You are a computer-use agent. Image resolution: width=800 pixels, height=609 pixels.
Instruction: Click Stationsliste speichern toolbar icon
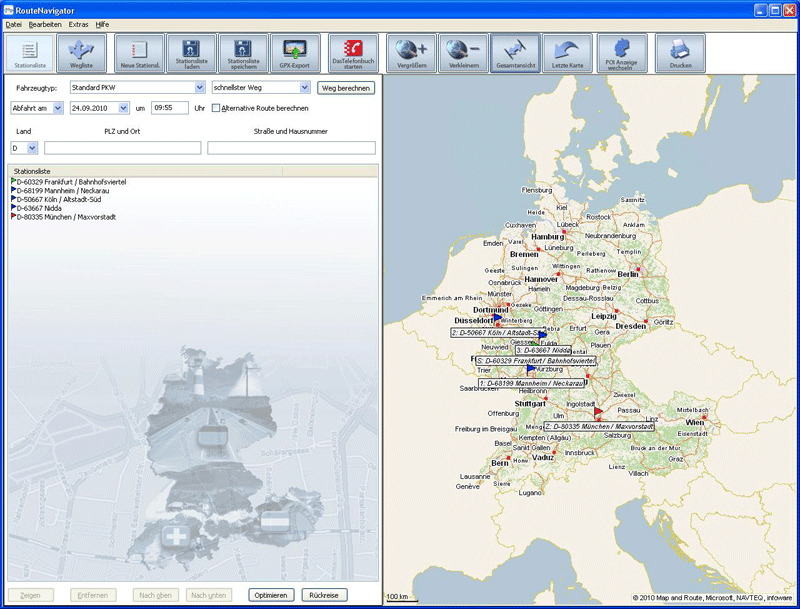243,53
